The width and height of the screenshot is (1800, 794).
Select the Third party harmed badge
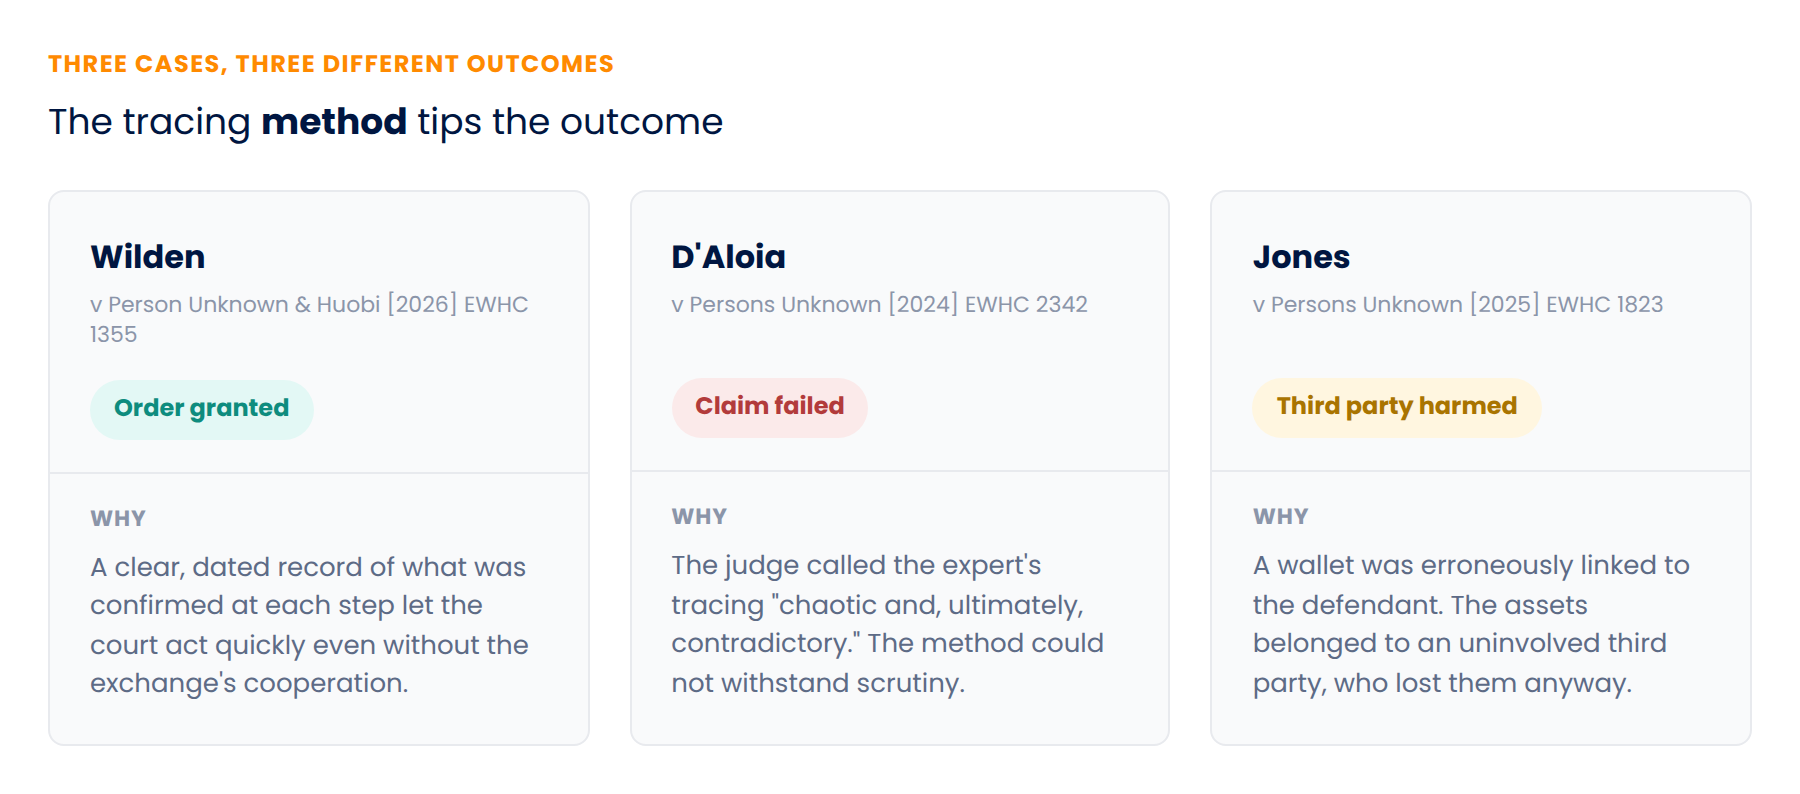coord(1396,407)
